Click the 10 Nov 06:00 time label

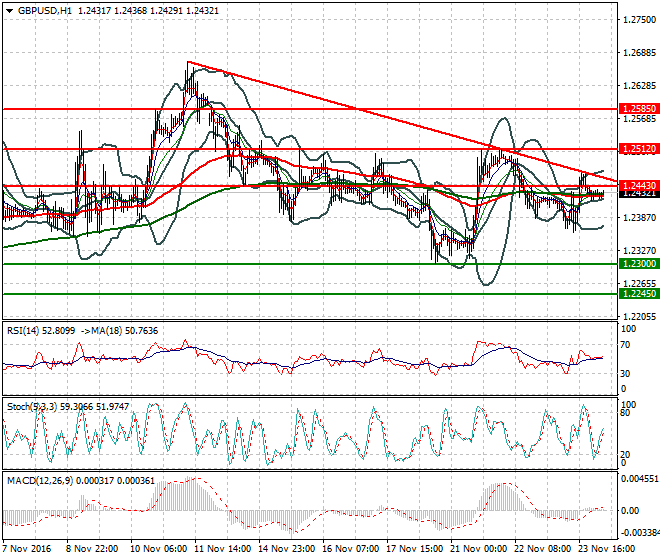click(158, 549)
